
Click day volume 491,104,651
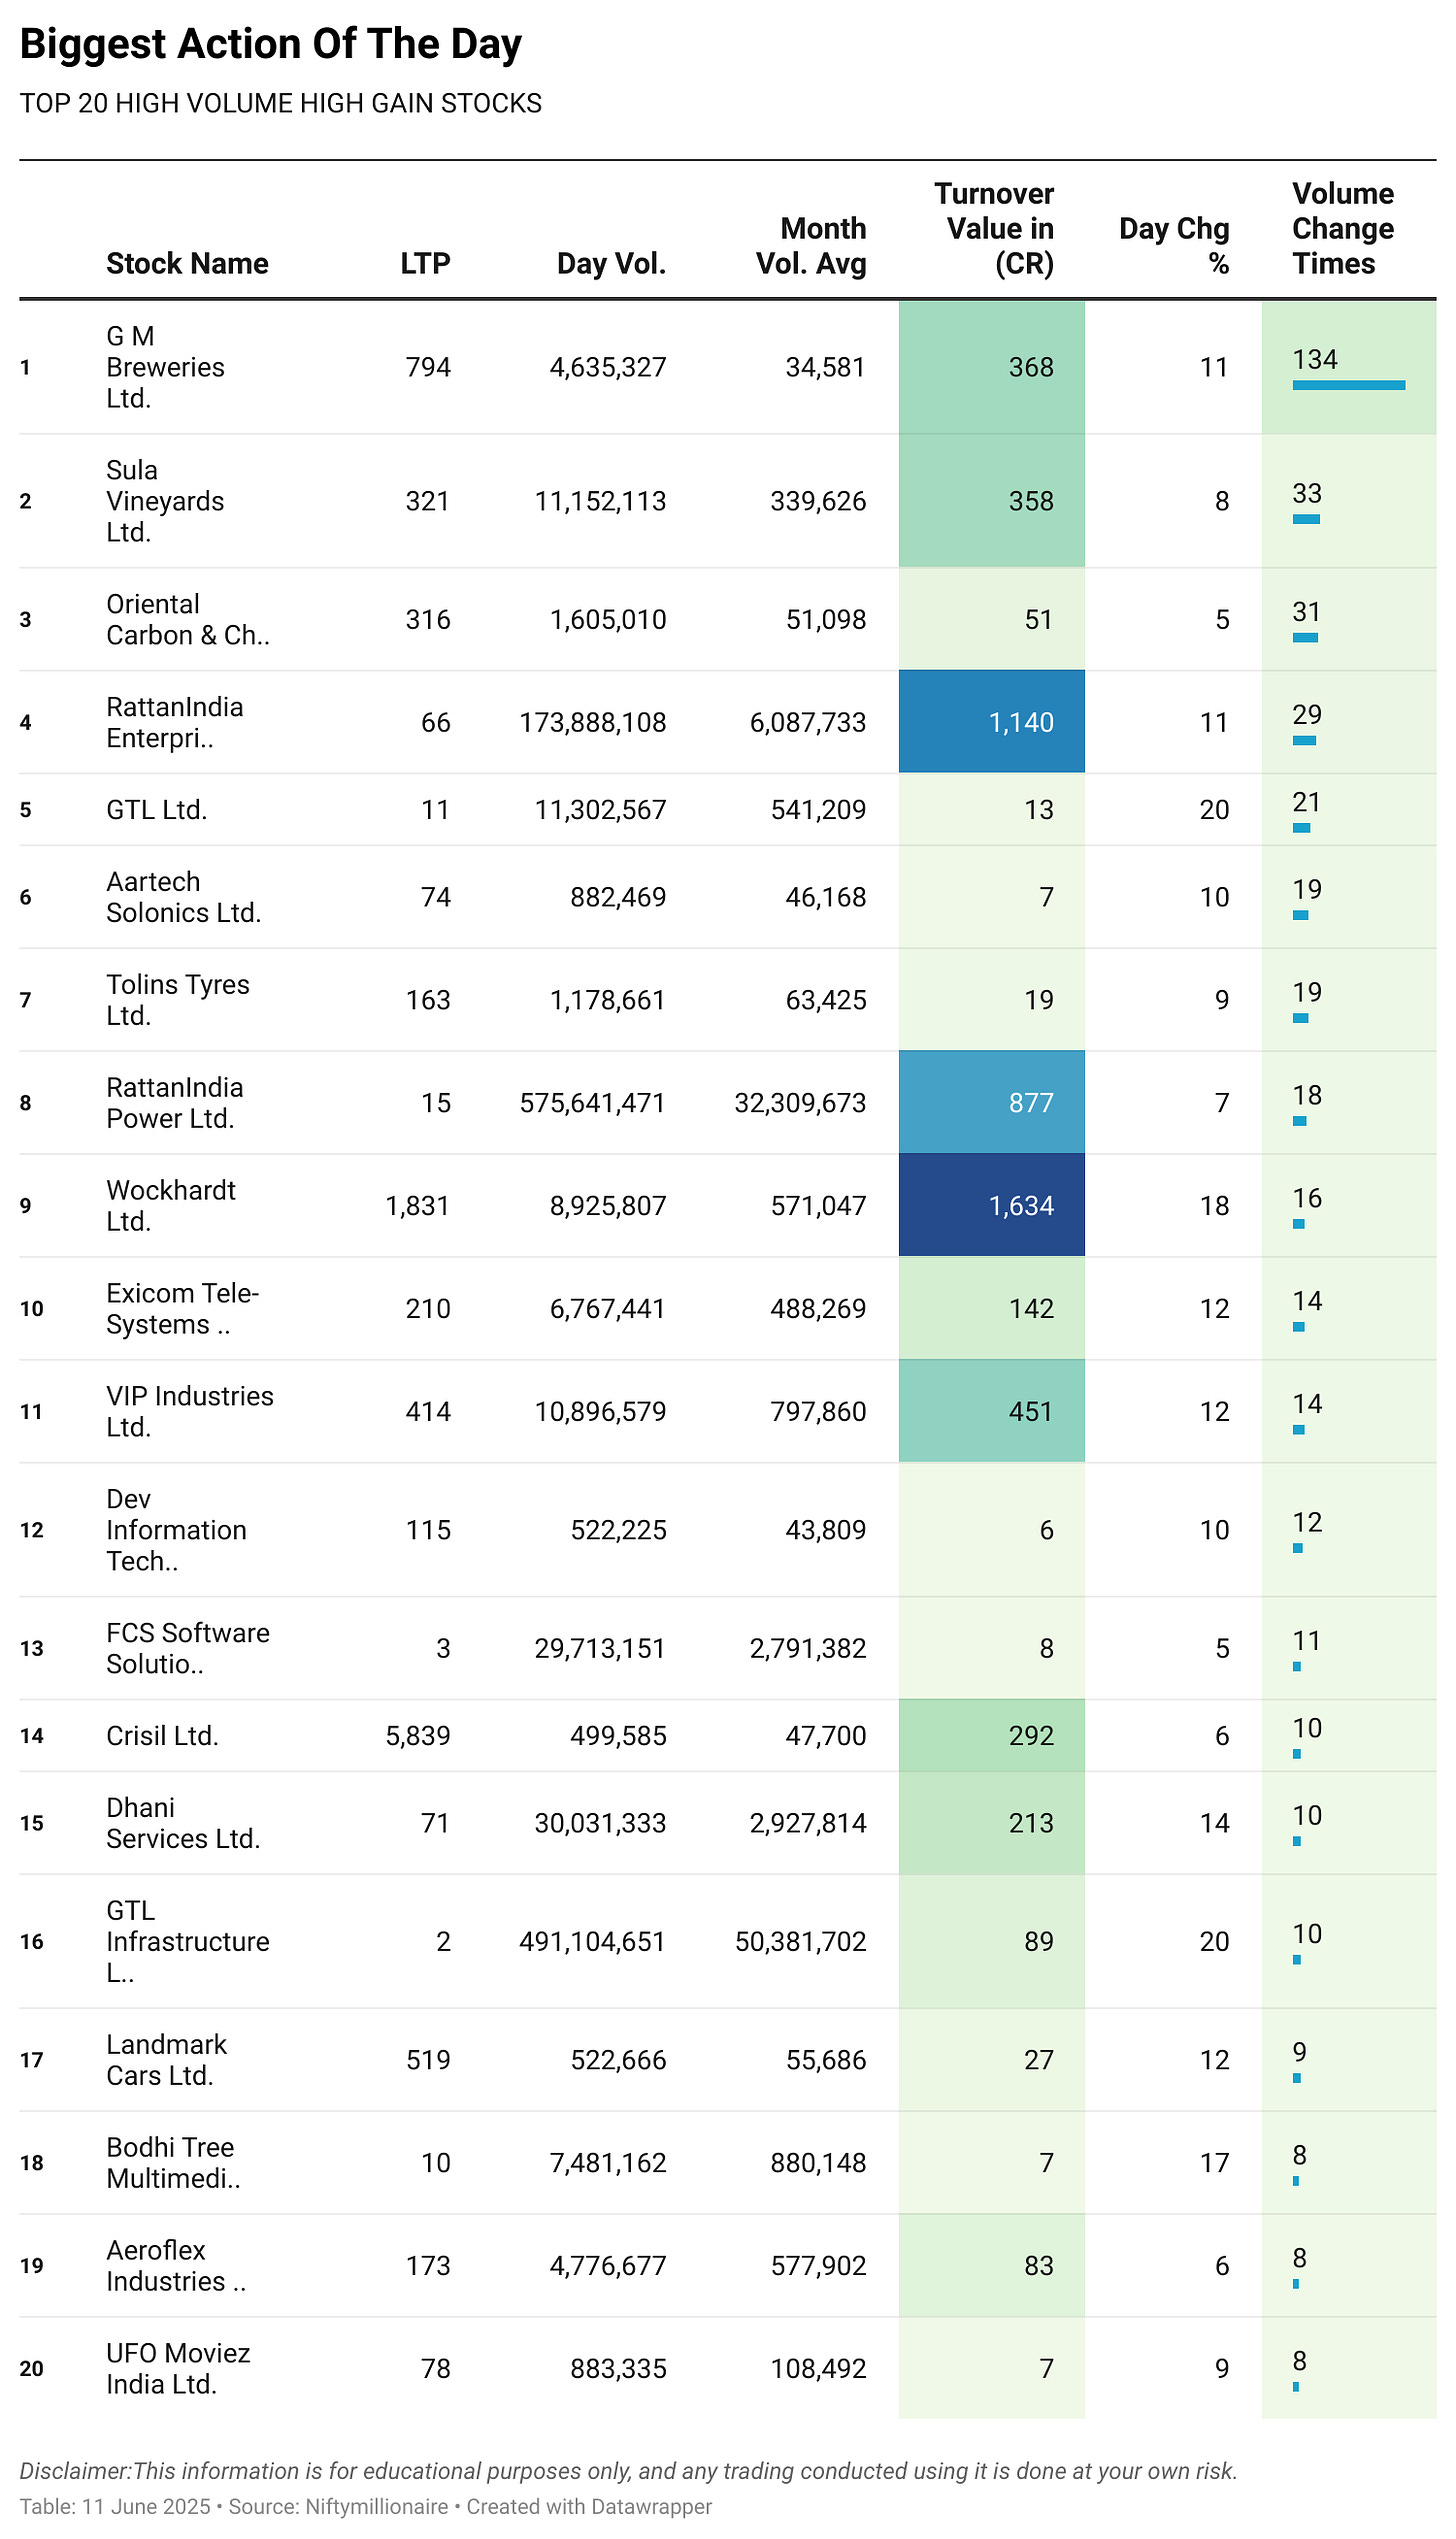(593, 1941)
